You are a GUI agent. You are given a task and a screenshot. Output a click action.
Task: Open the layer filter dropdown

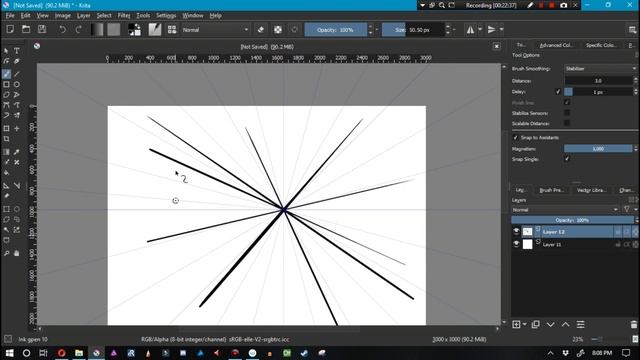pos(629,209)
